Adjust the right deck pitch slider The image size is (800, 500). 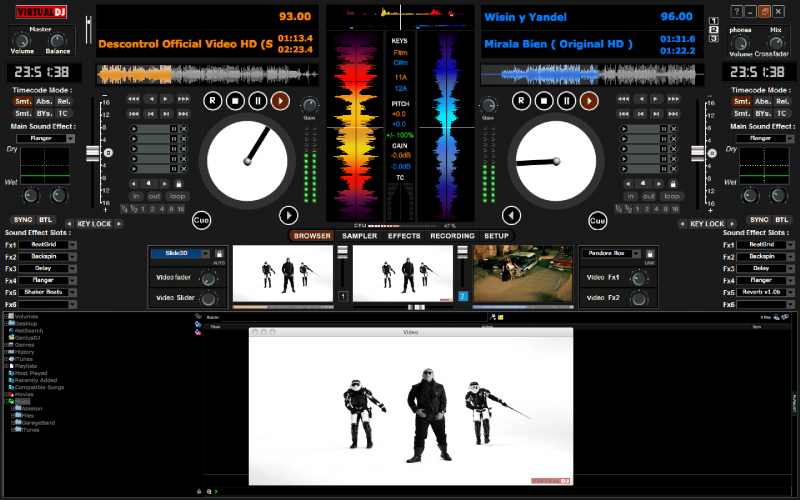pos(697,153)
